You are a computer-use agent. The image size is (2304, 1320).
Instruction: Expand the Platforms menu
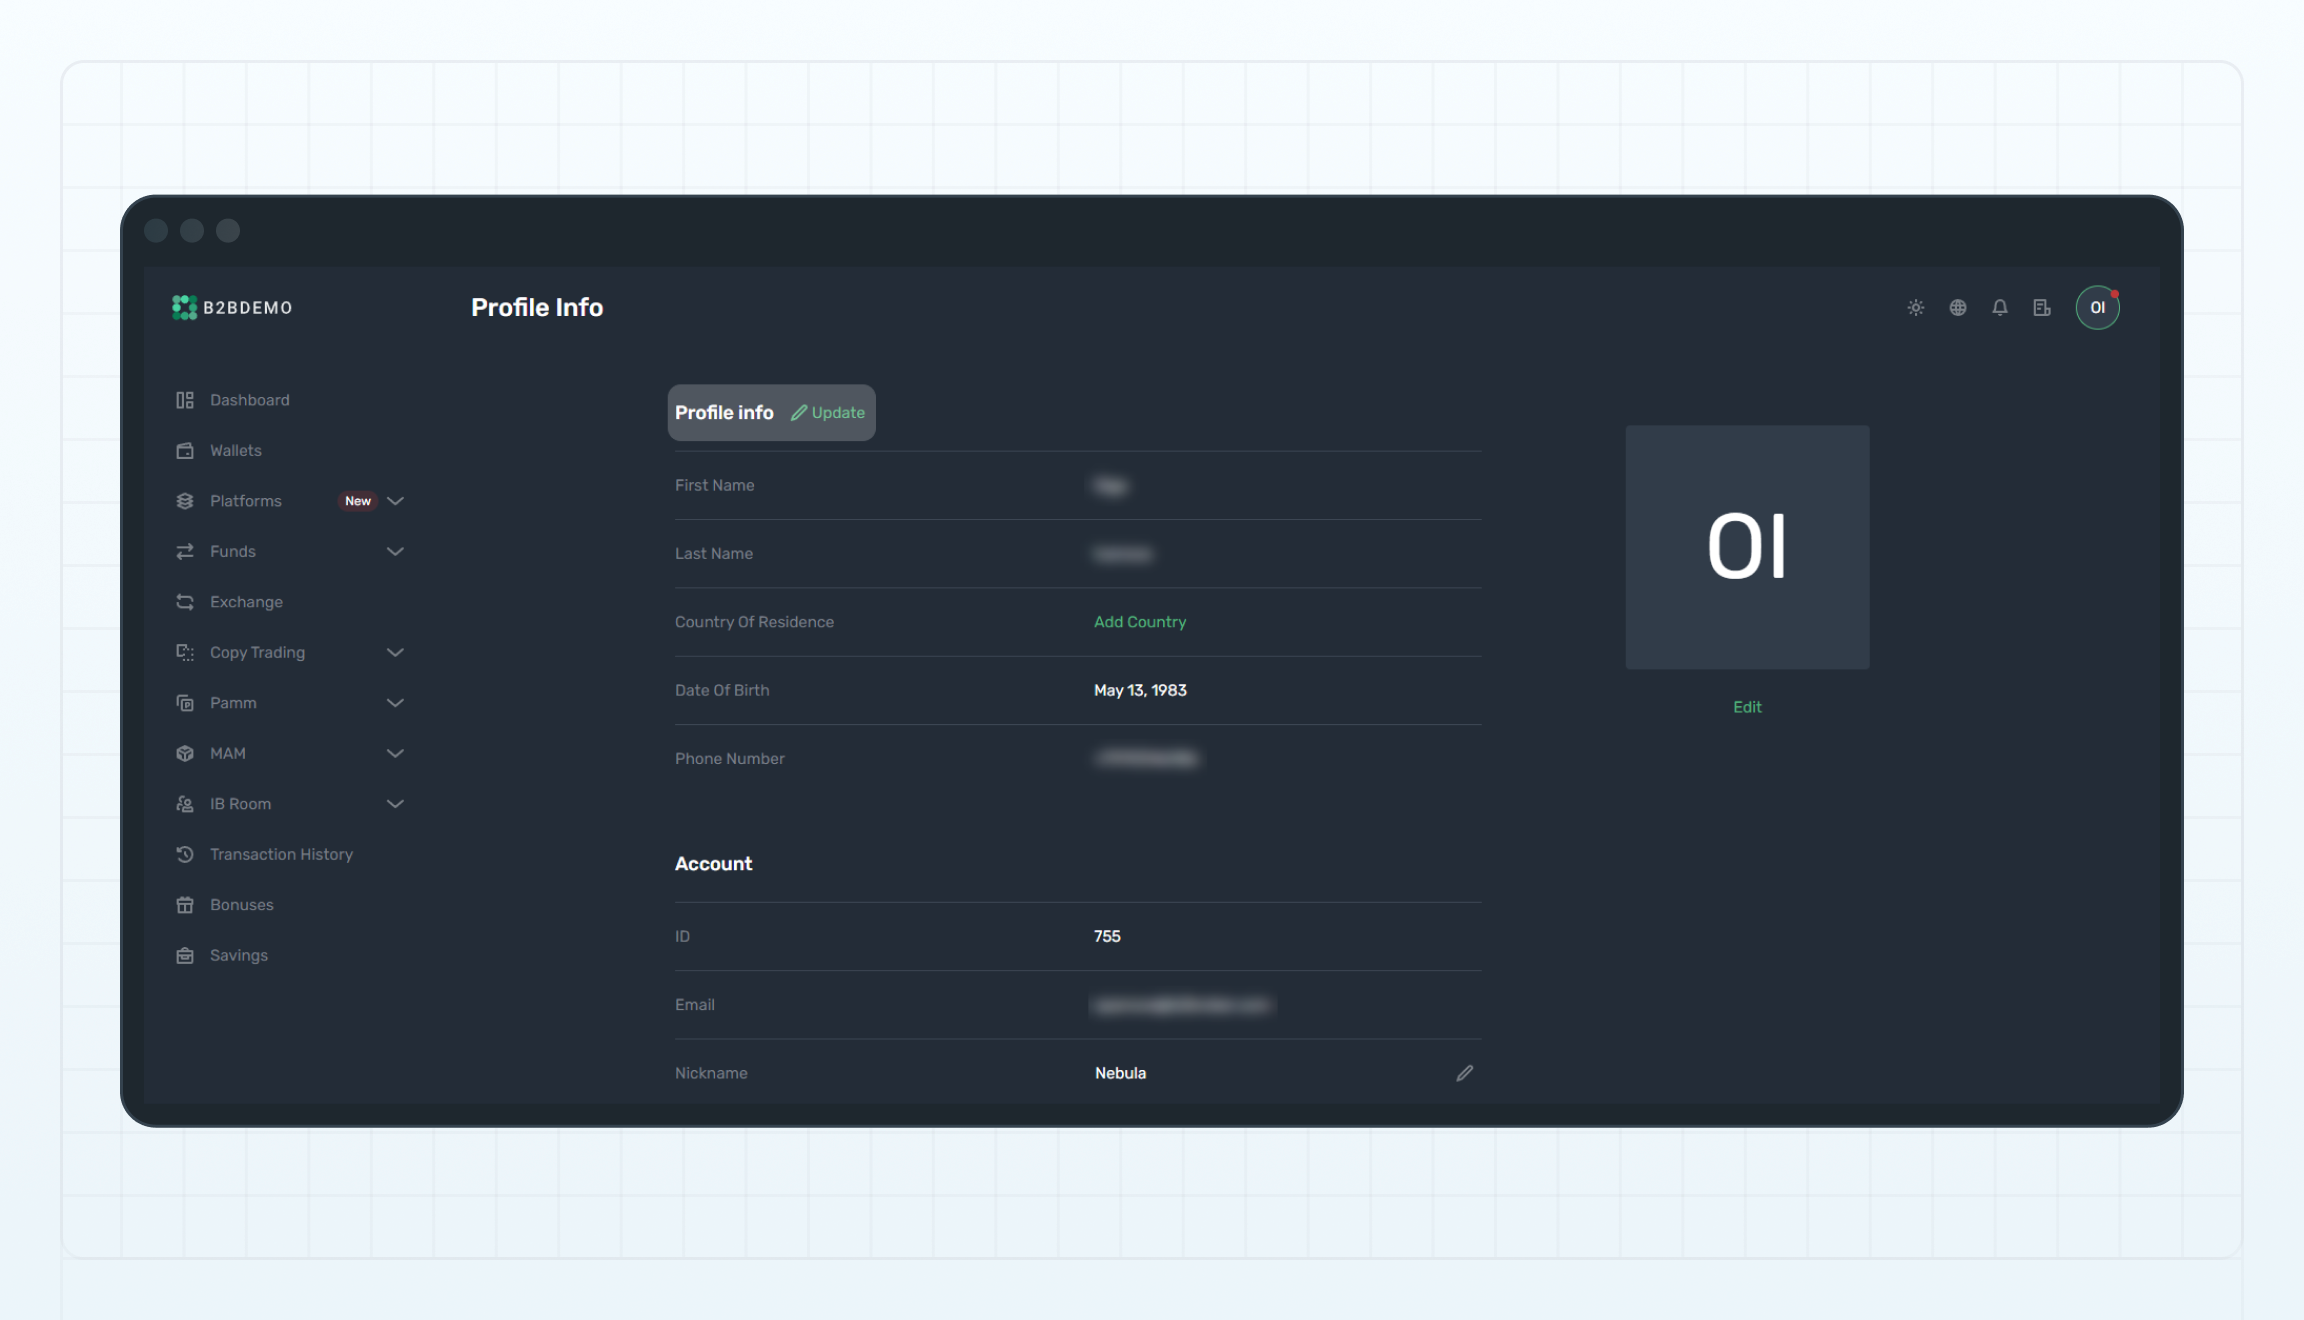[x=395, y=500]
